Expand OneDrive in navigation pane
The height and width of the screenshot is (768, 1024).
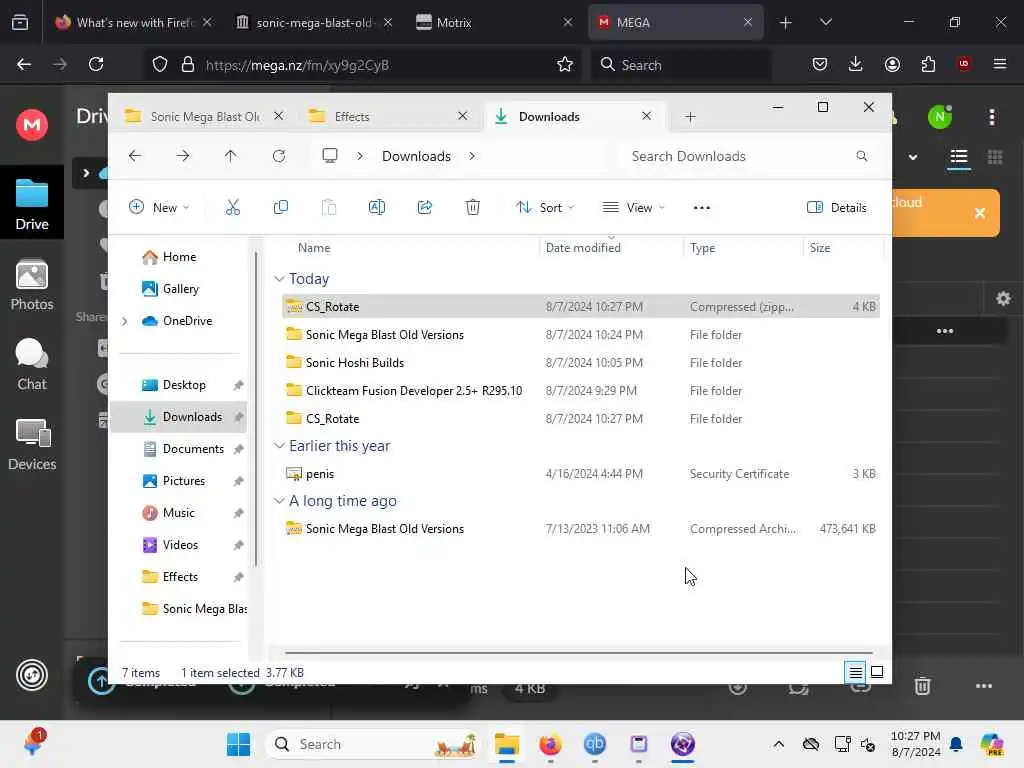[125, 321]
